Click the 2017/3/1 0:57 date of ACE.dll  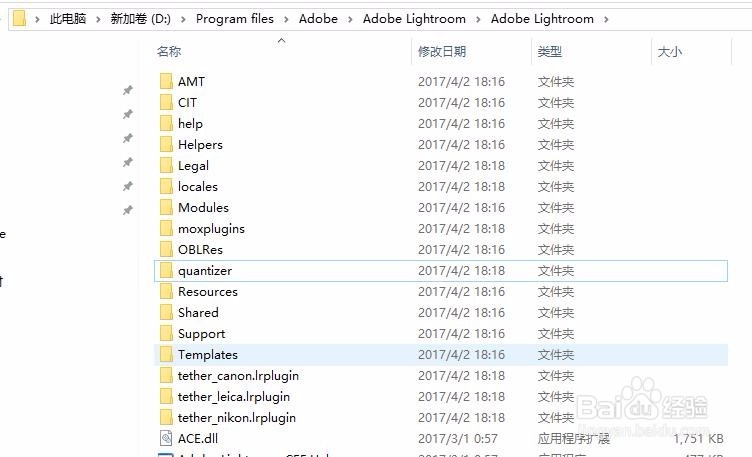click(458, 438)
